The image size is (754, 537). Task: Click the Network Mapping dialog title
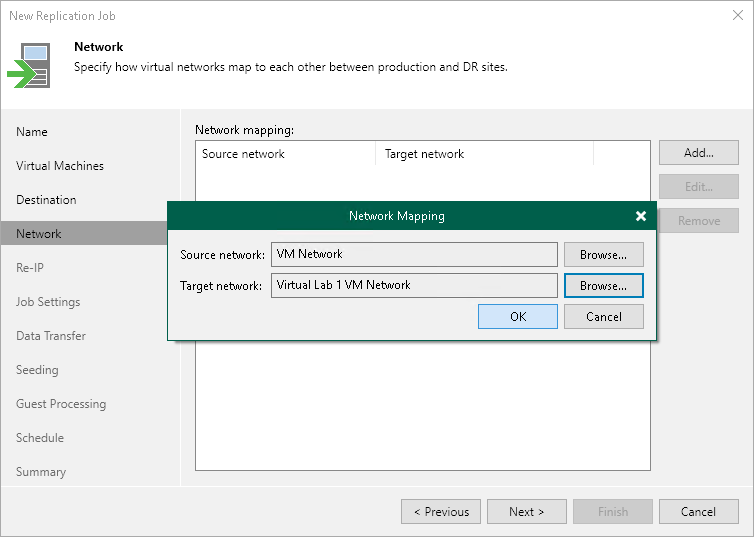coord(397,216)
